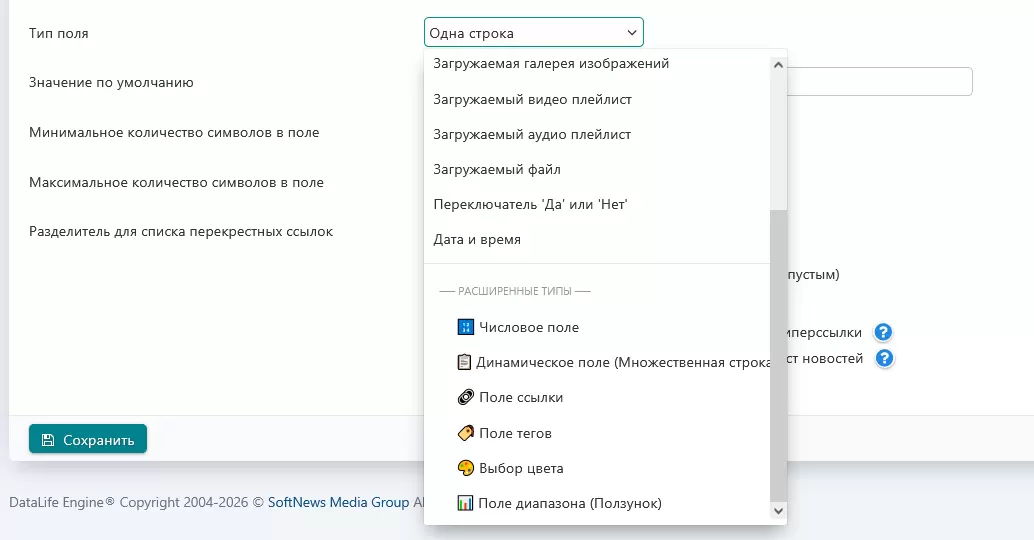Select 'Загружаемый файл' from list
The height and width of the screenshot is (540, 1034).
[x=497, y=169]
